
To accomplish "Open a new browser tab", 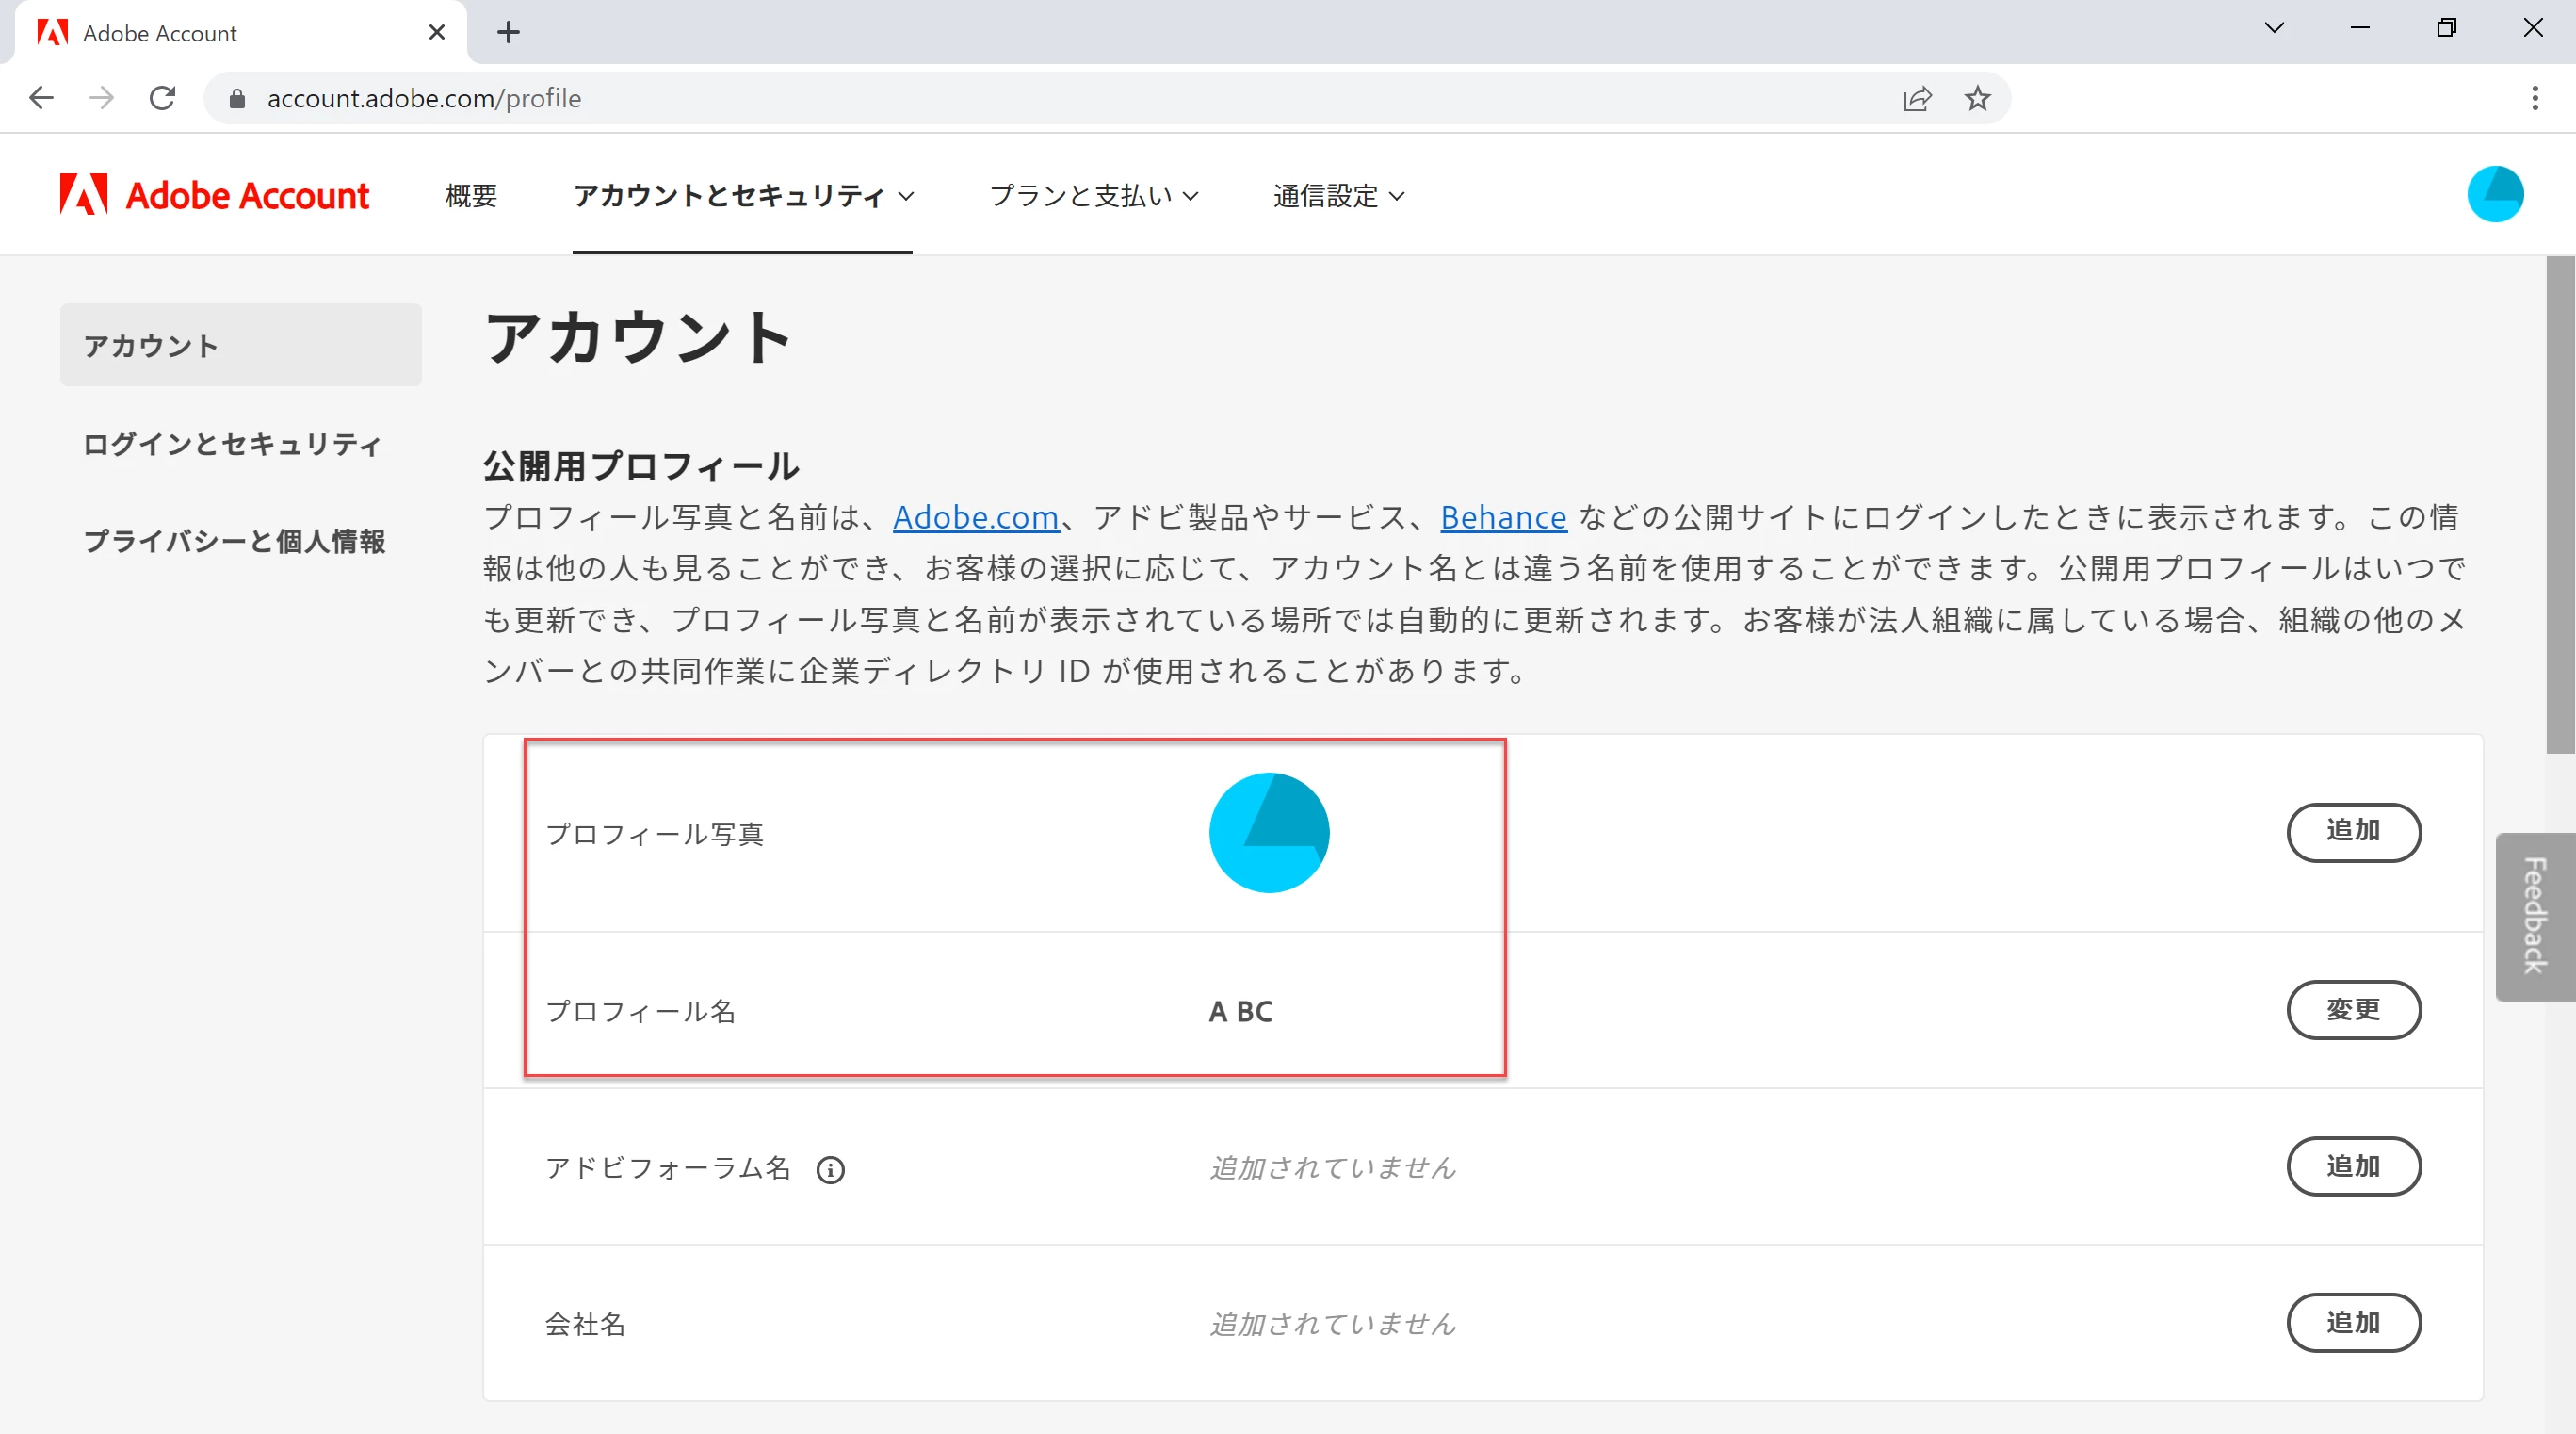I will pos(508,32).
